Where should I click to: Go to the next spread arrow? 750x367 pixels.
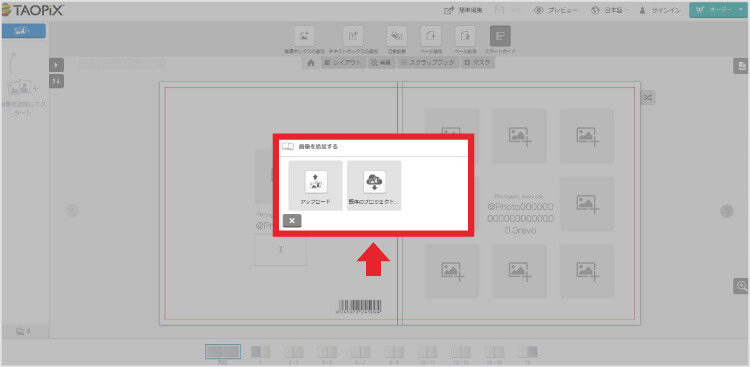point(727,211)
